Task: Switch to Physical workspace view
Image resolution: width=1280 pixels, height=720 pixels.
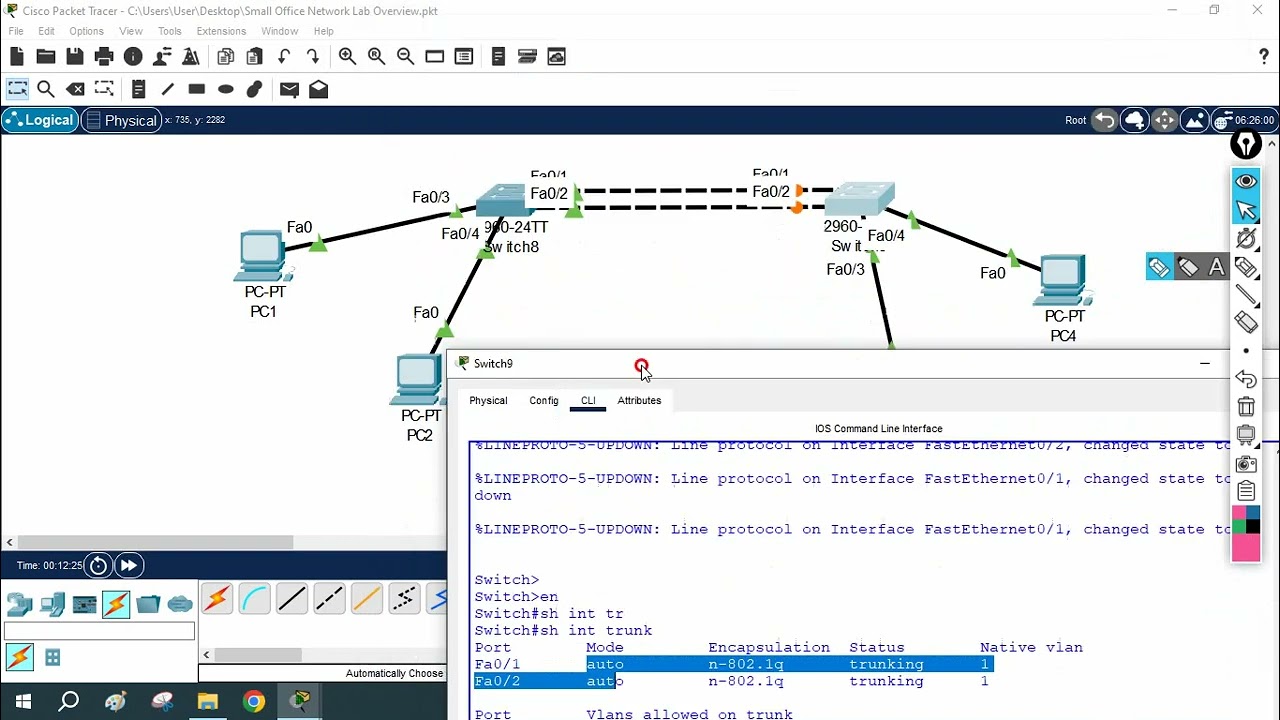Action: [121, 120]
